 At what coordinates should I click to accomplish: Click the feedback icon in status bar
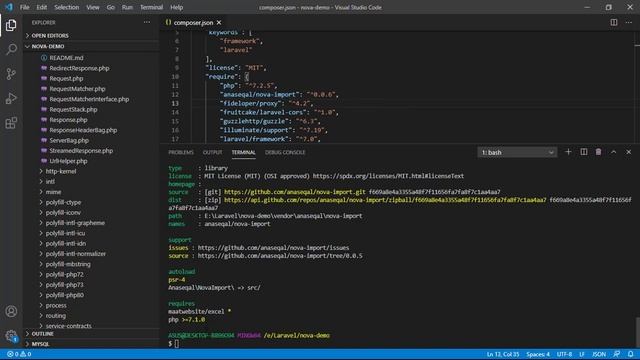[x=616, y=354]
